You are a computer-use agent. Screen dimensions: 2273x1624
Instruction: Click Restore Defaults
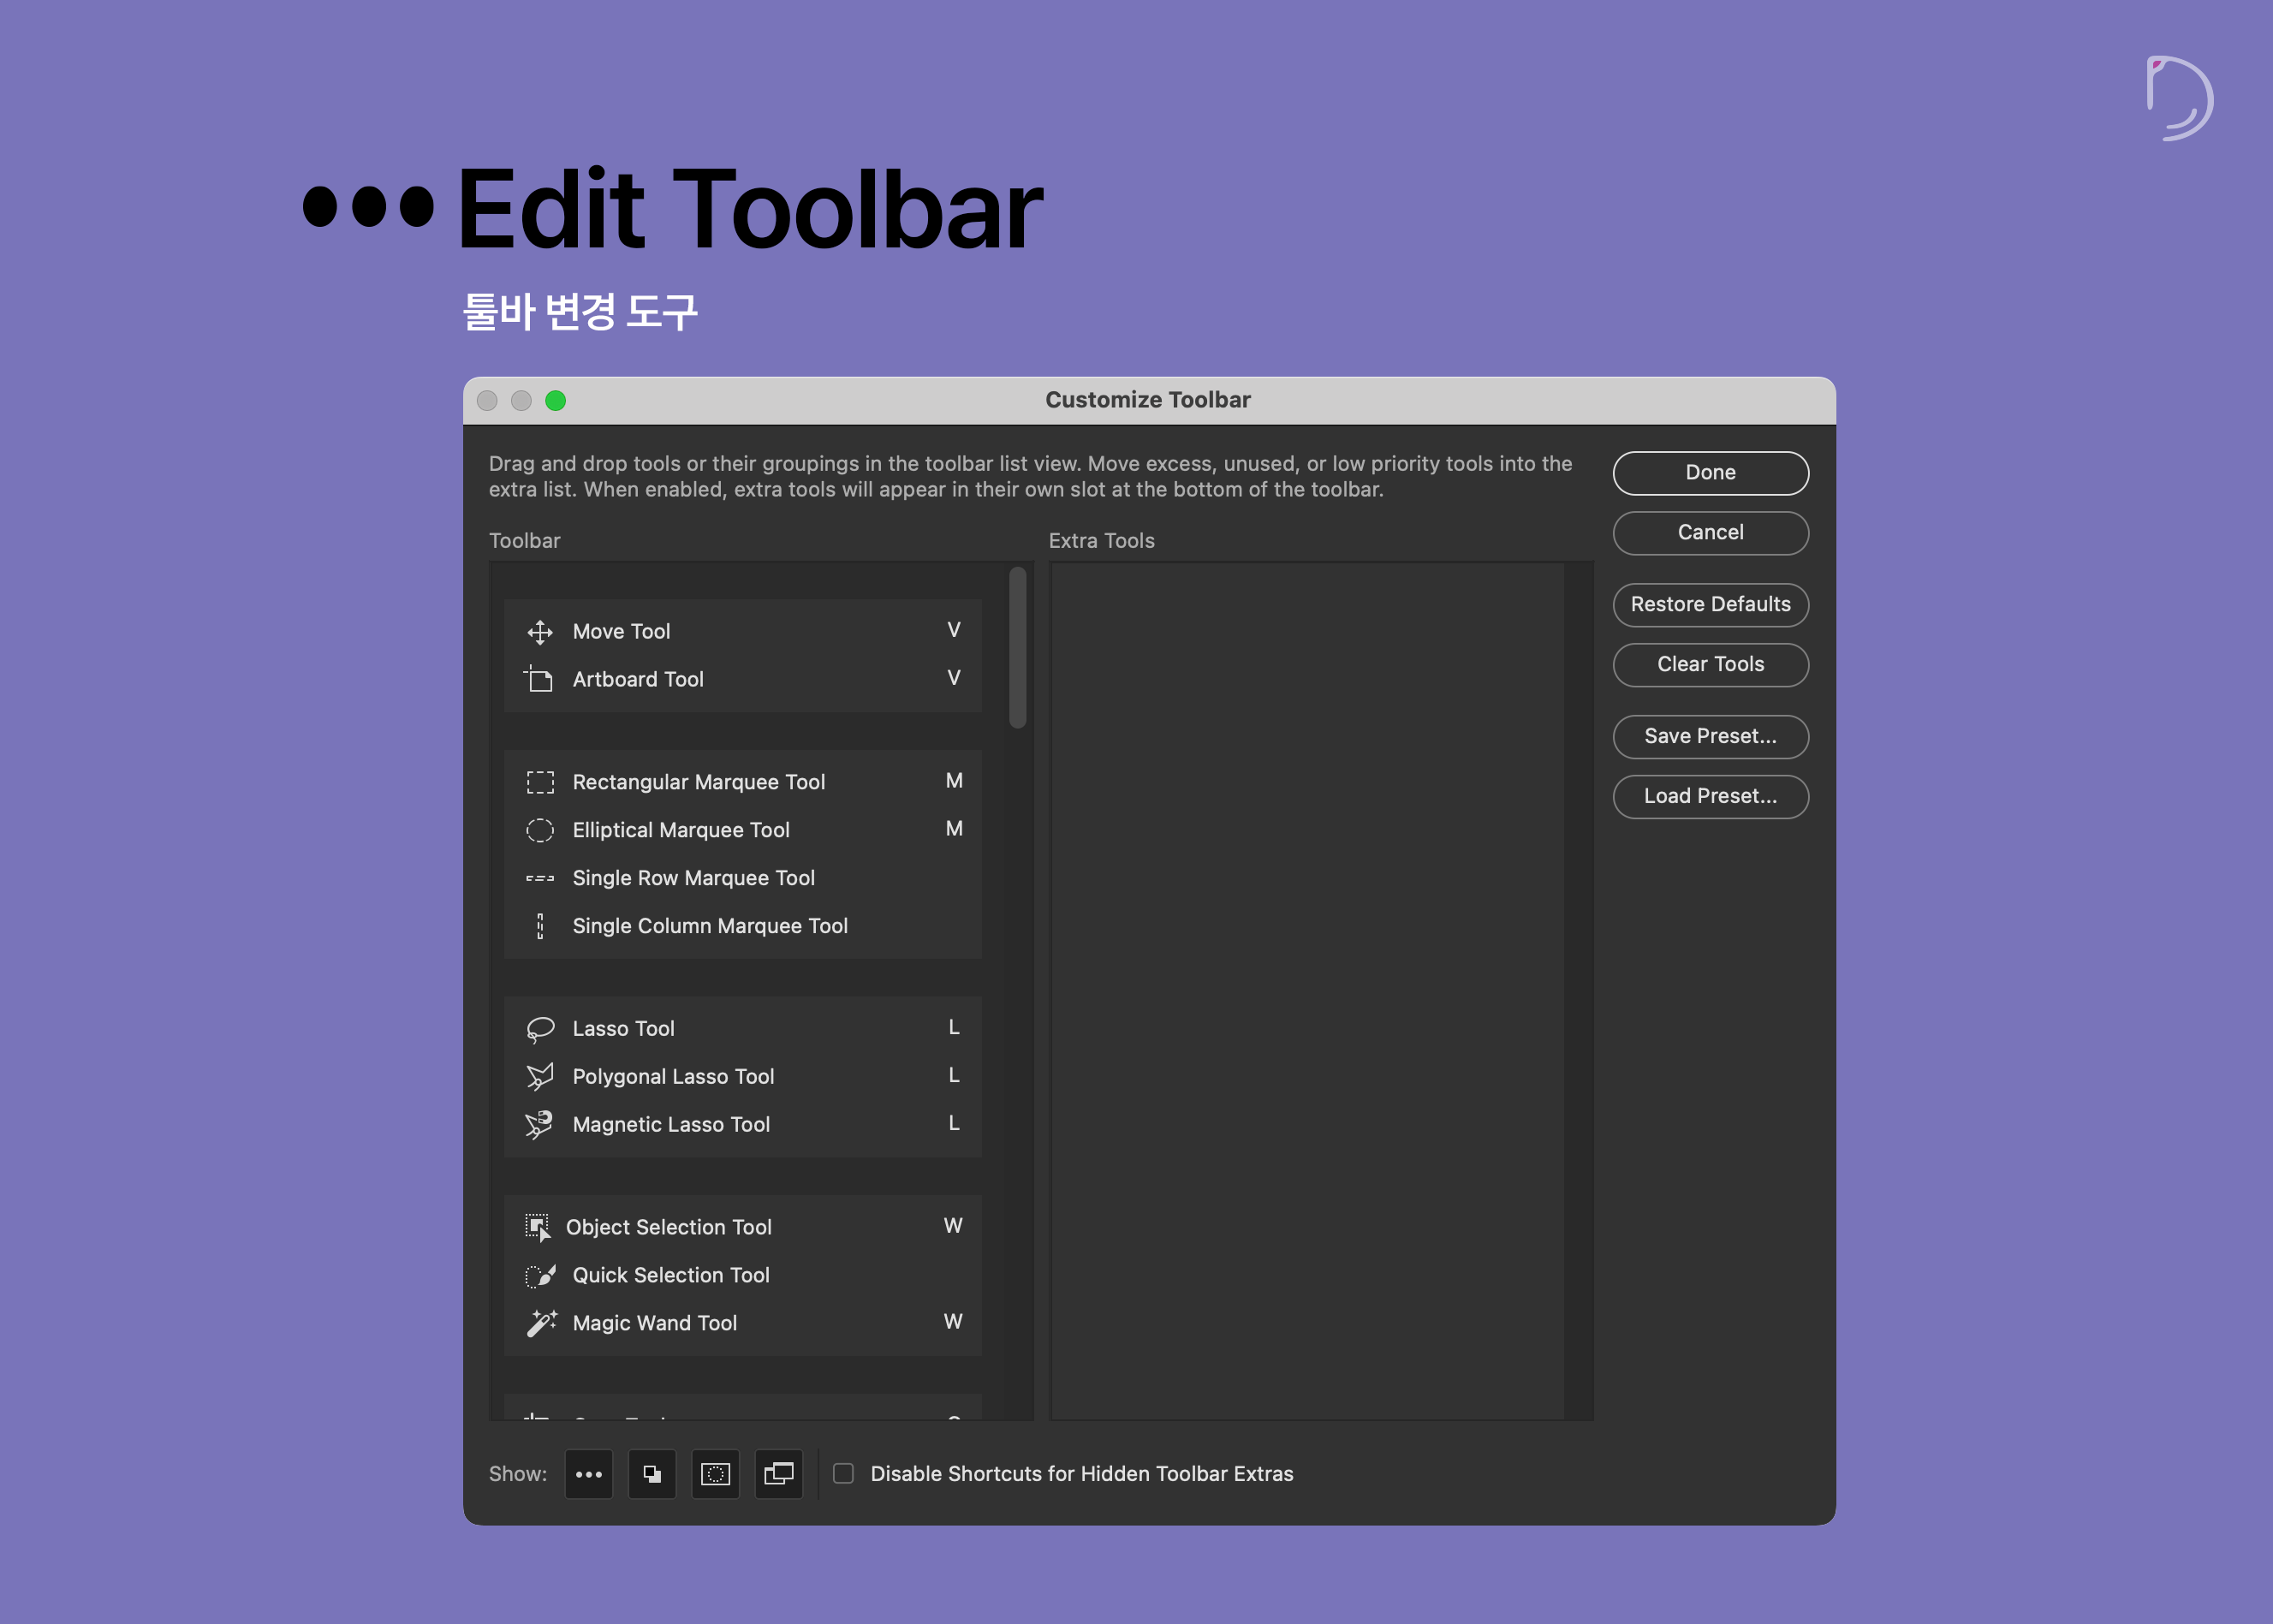pos(1710,604)
